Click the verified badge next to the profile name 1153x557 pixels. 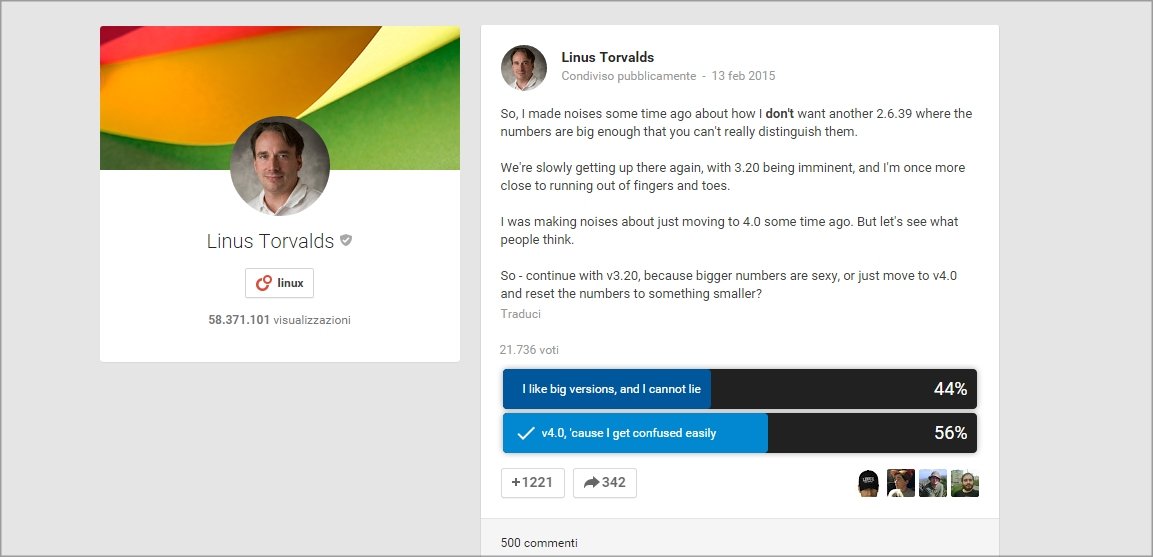point(346,240)
